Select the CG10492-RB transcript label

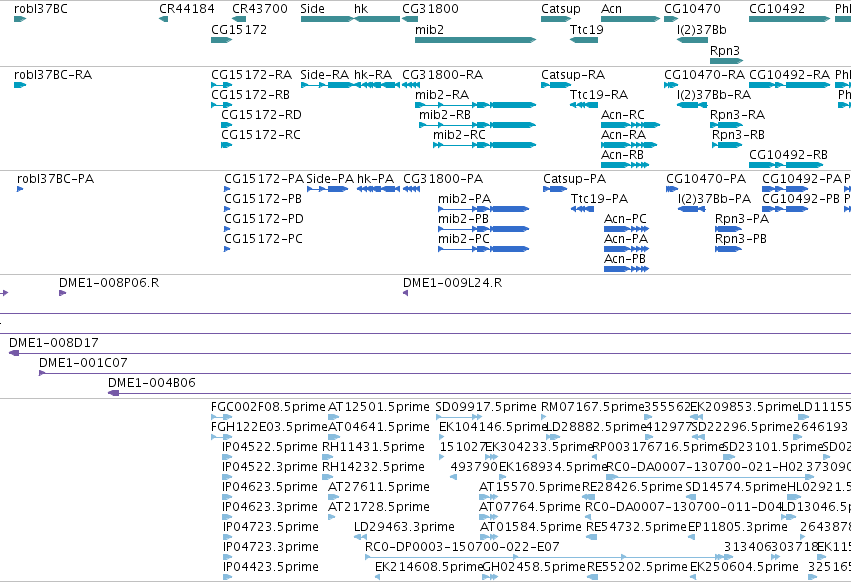click(x=789, y=155)
